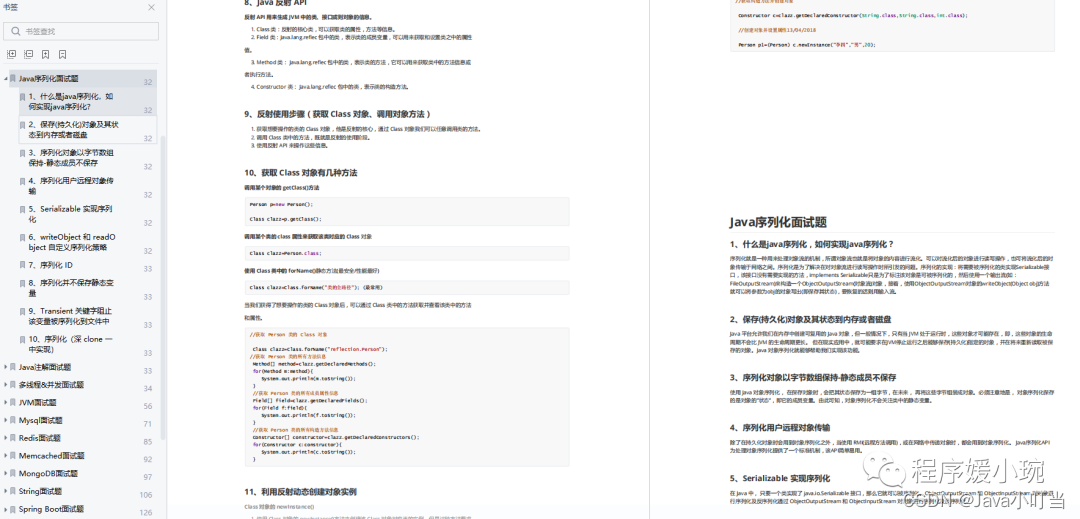This screenshot has height=519, width=1080.
Task: Expand the JVM面试题 bookmark arrow
Action: click(6, 403)
